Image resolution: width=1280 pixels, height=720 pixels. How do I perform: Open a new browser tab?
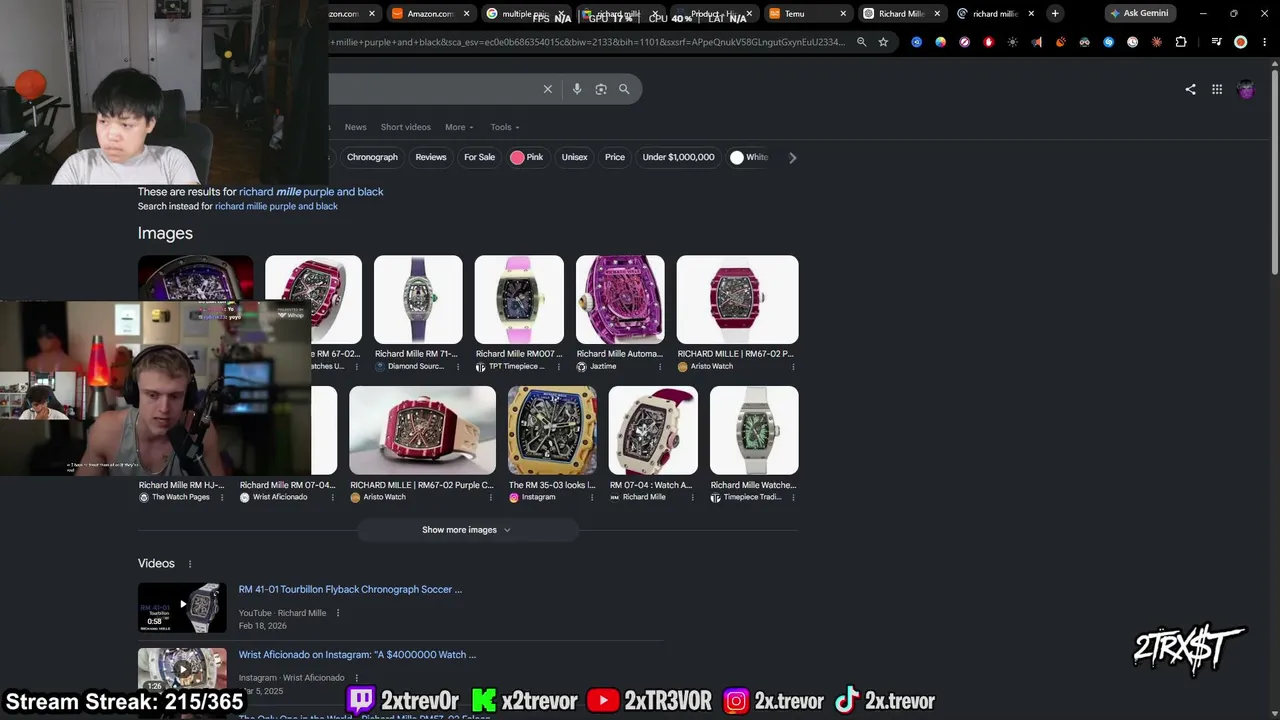click(1055, 13)
